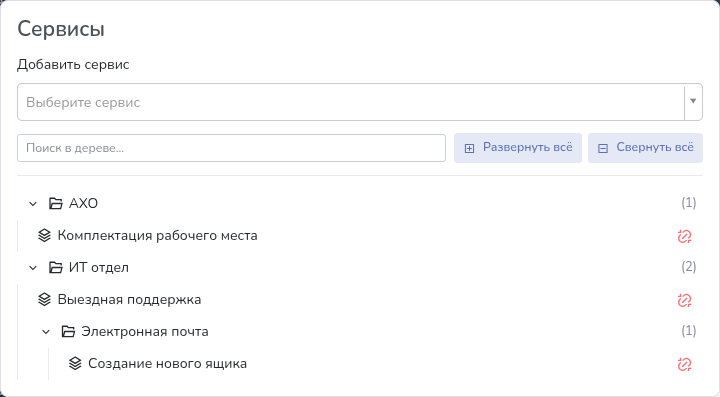Select the АХО tree row label
The height and width of the screenshot is (397, 720).
[83, 203]
